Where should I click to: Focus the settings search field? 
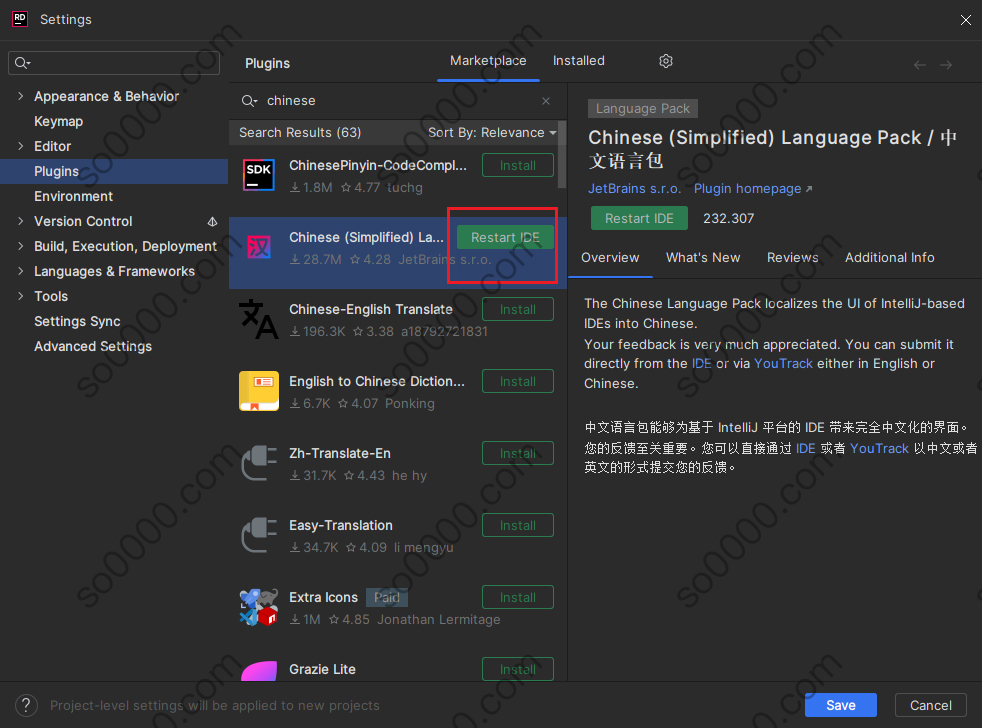point(114,63)
